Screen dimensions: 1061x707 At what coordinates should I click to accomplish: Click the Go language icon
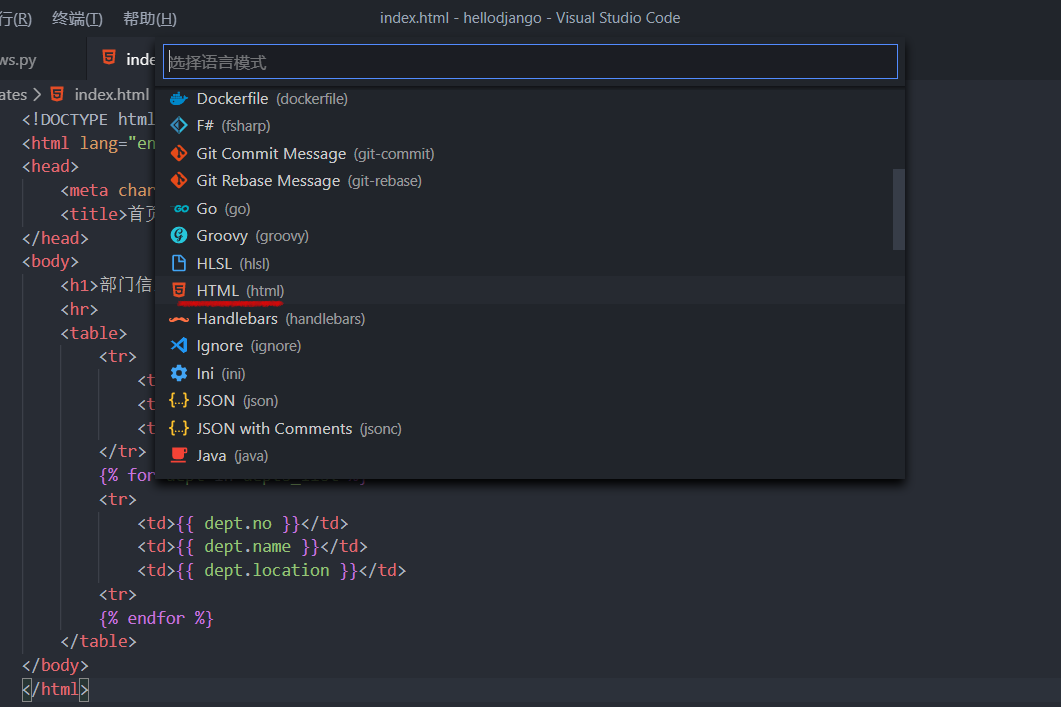[180, 208]
